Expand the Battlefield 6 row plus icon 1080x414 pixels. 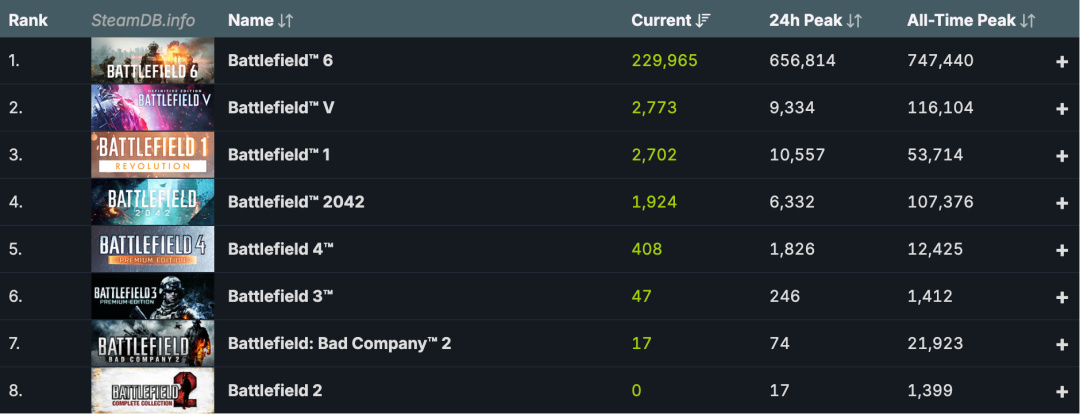[1061, 61]
